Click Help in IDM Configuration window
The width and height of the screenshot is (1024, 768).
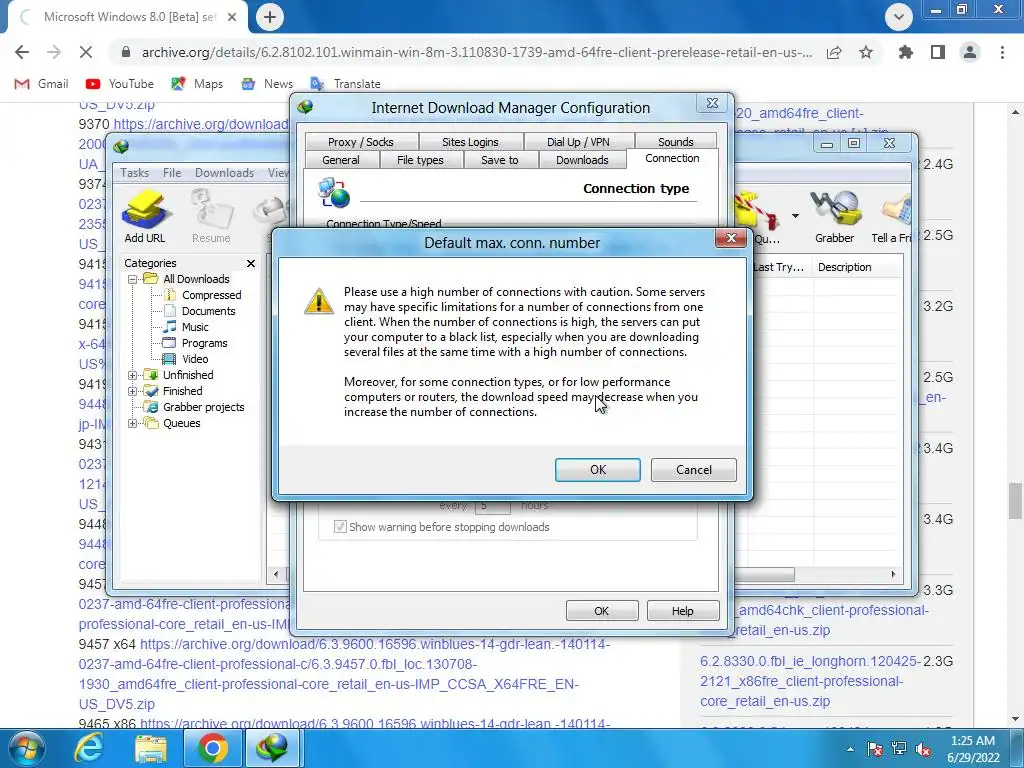pos(682,611)
